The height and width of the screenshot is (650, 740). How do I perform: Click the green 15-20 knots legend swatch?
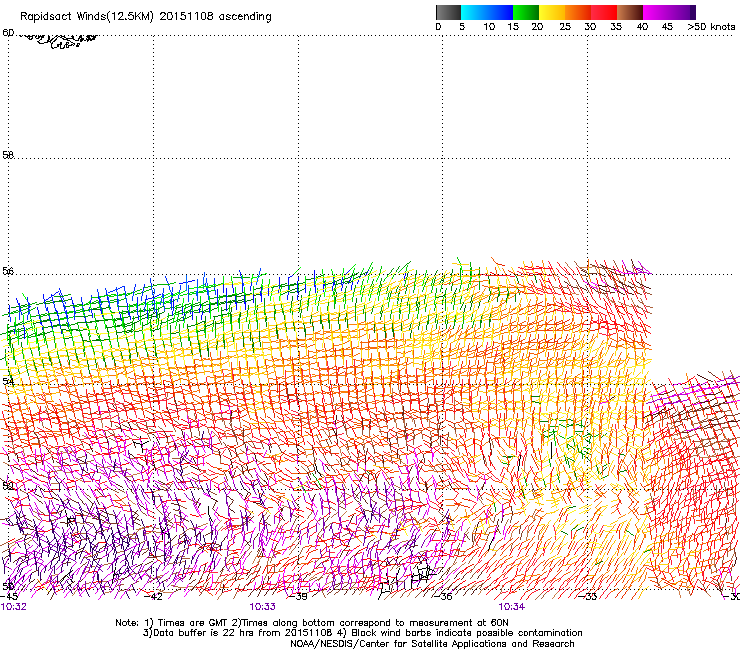click(x=526, y=12)
